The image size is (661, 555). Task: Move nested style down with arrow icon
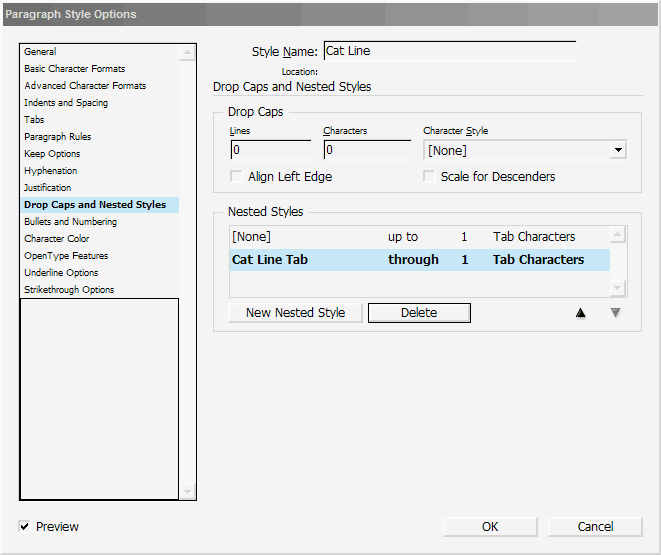[x=616, y=313]
